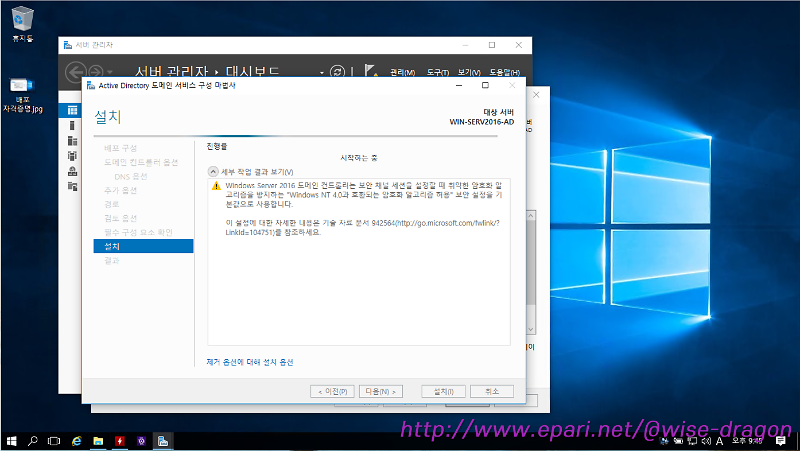Viewport: 800px width, 451px height.
Task: Select the 자격증명.jpg file on desktop
Action: 22,95
